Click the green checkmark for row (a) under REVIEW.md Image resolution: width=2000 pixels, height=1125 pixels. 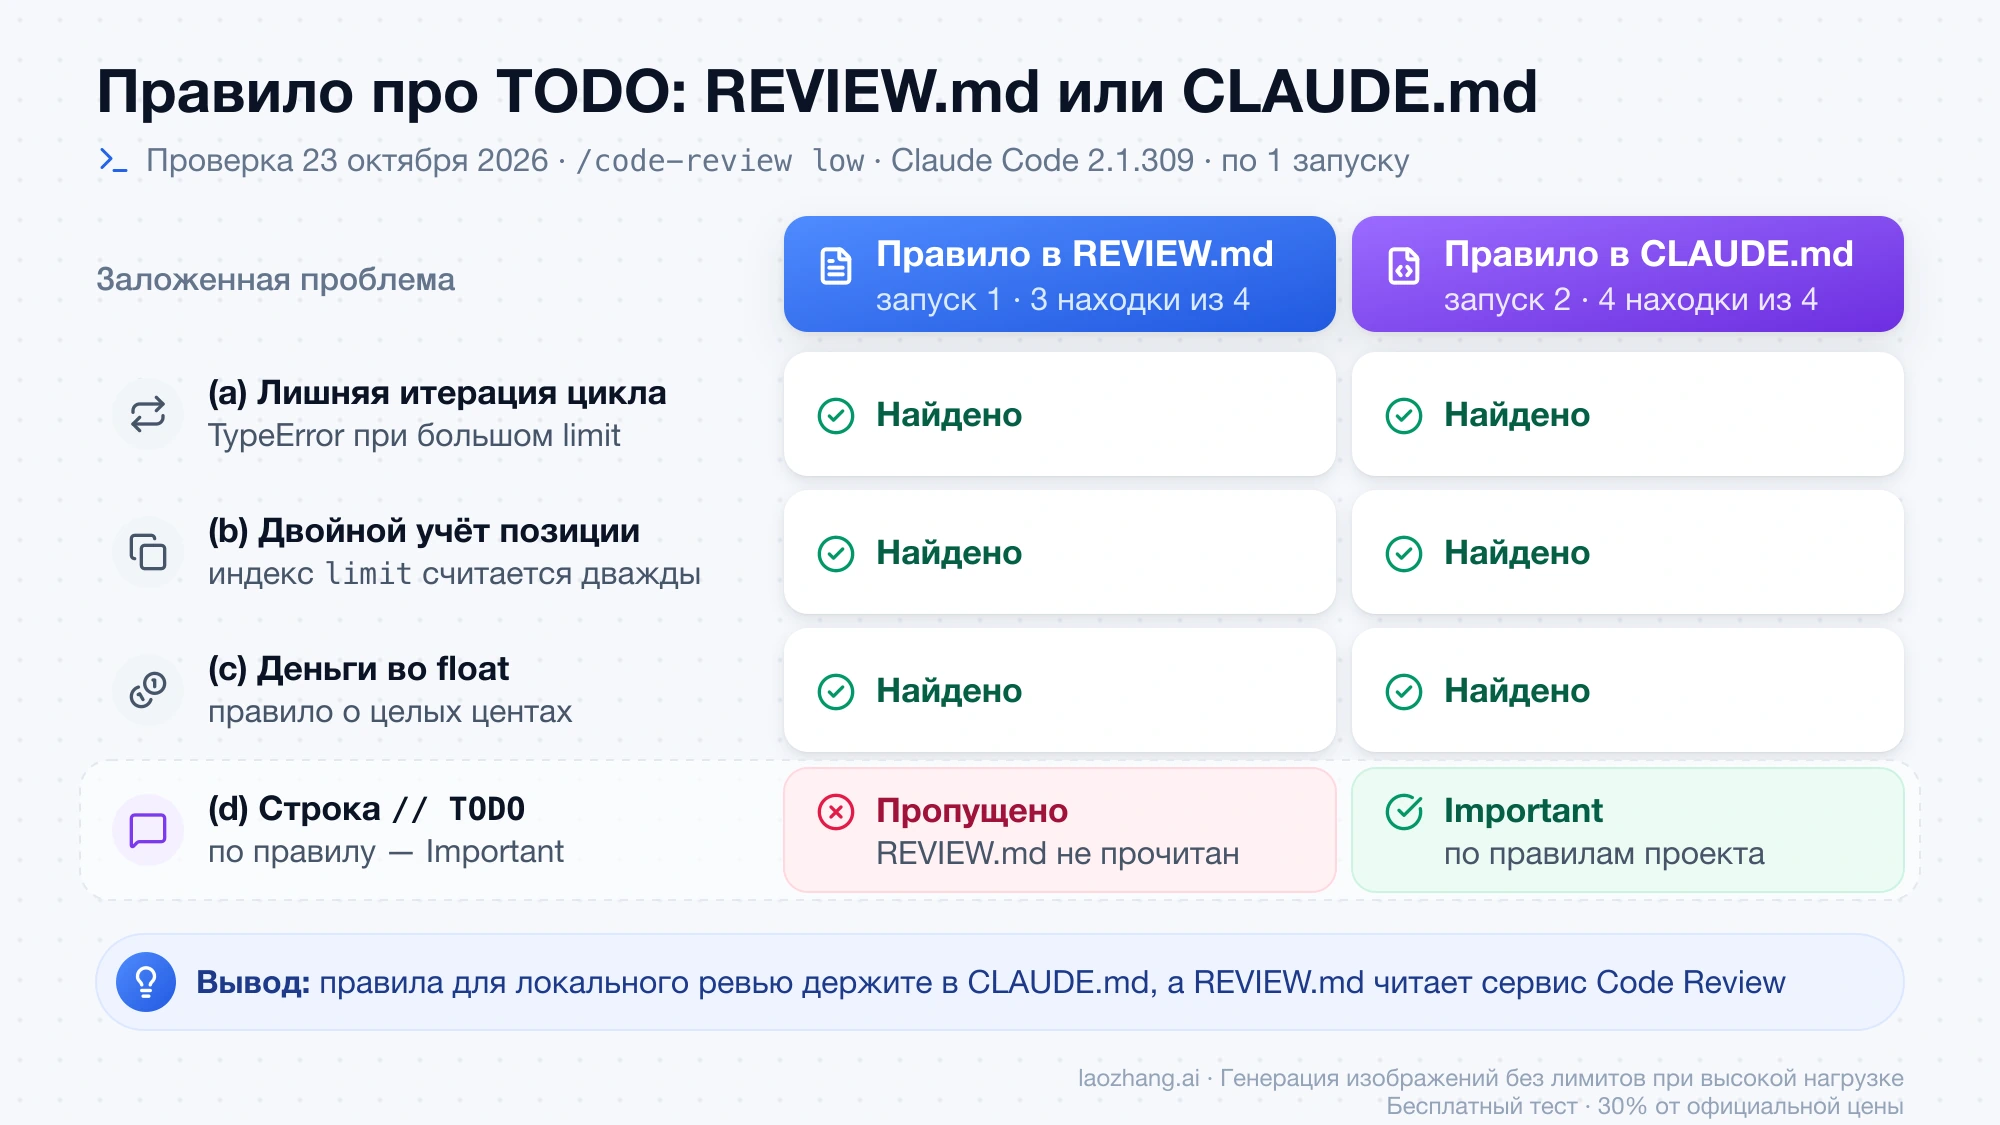point(836,415)
